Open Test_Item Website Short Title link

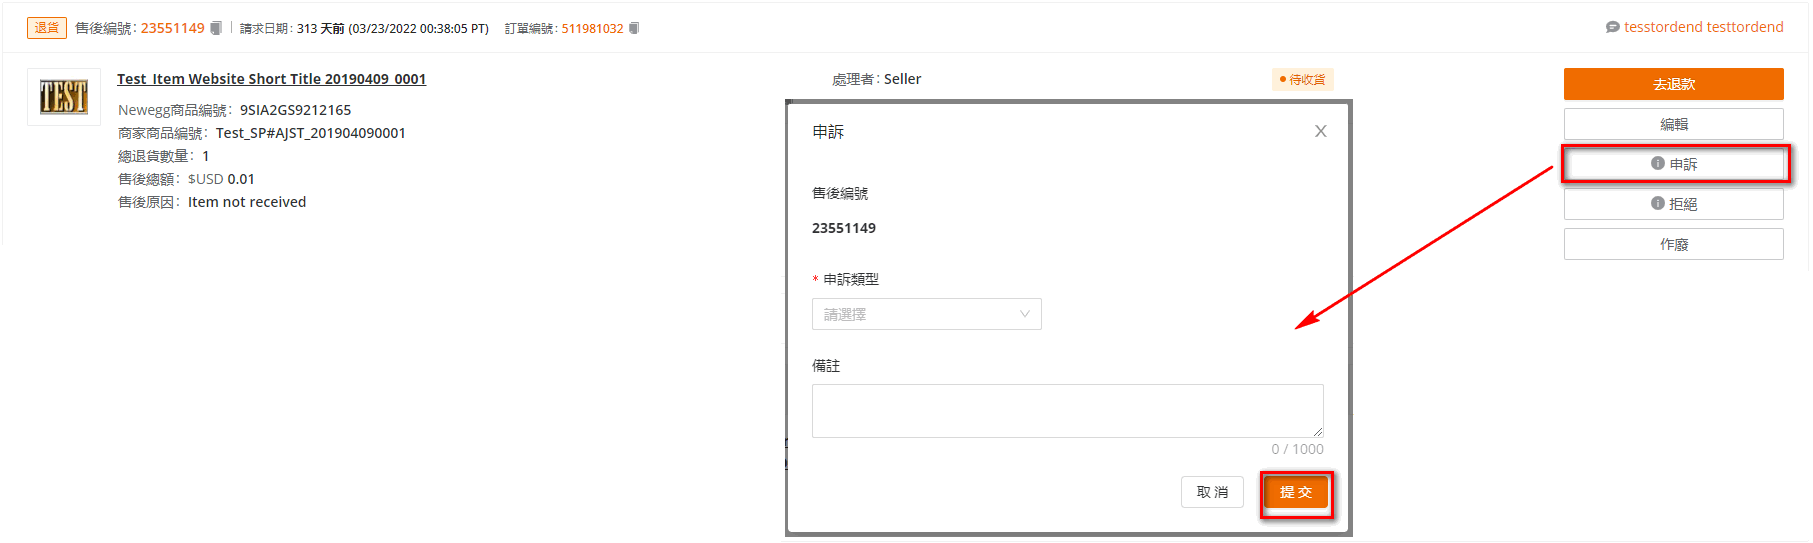271,79
